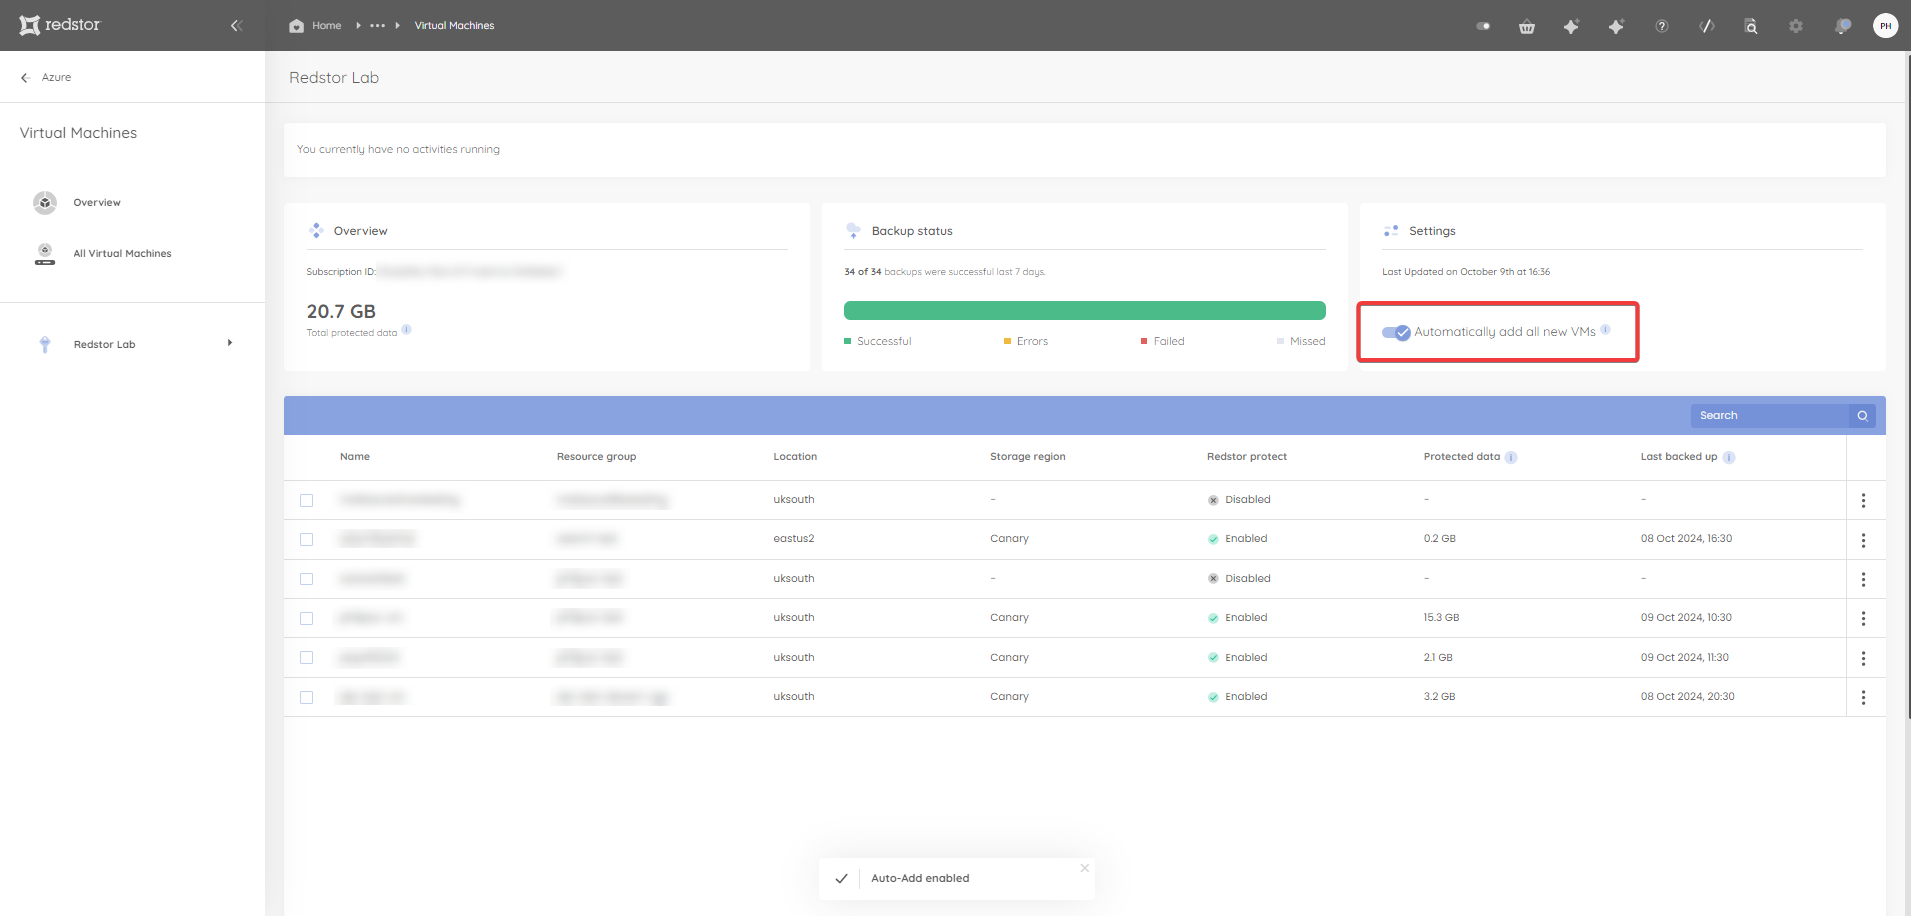Viewport: 1911px width, 916px height.
Task: Toggle Automatically add all new VMs switch
Action: pyautogui.click(x=1396, y=332)
